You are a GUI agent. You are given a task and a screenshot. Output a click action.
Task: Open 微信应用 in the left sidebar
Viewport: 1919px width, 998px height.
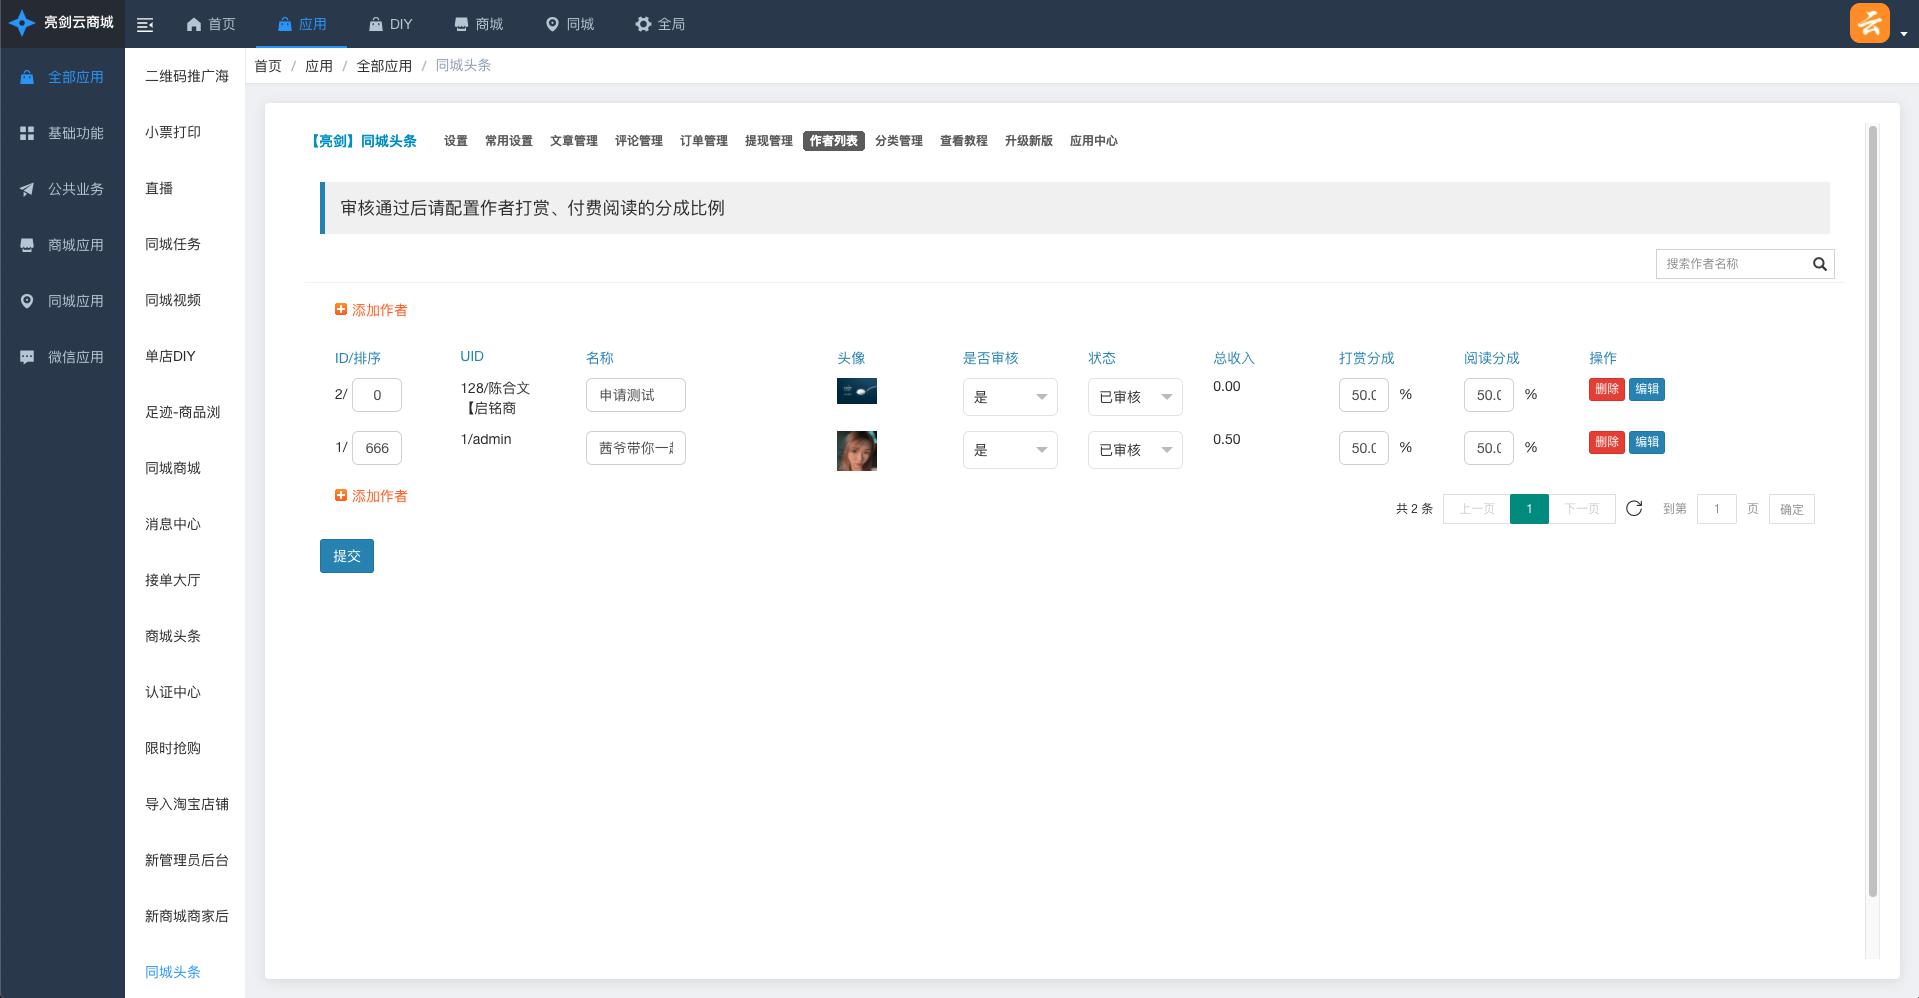click(75, 357)
